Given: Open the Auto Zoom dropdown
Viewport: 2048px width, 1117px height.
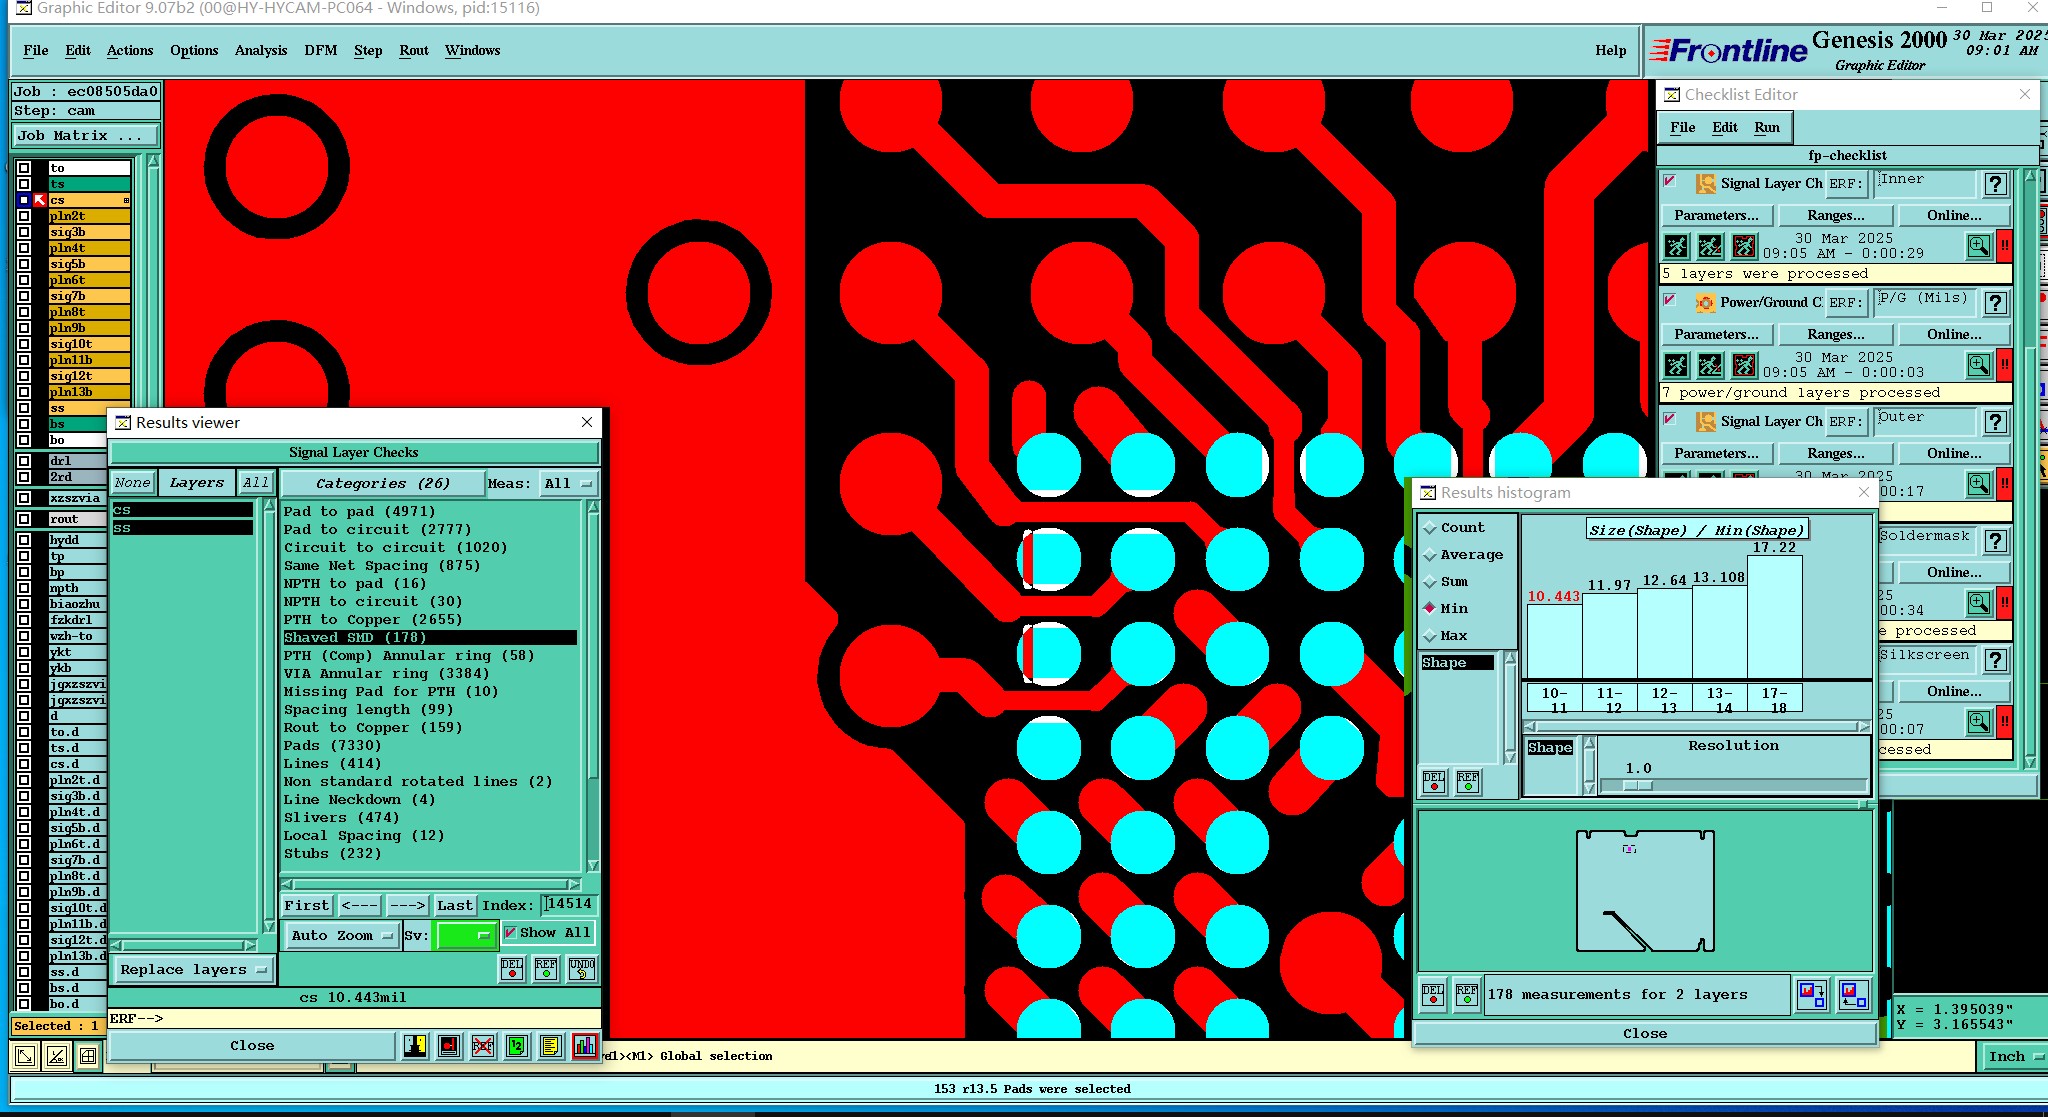Looking at the screenshot, I should point(340,935).
